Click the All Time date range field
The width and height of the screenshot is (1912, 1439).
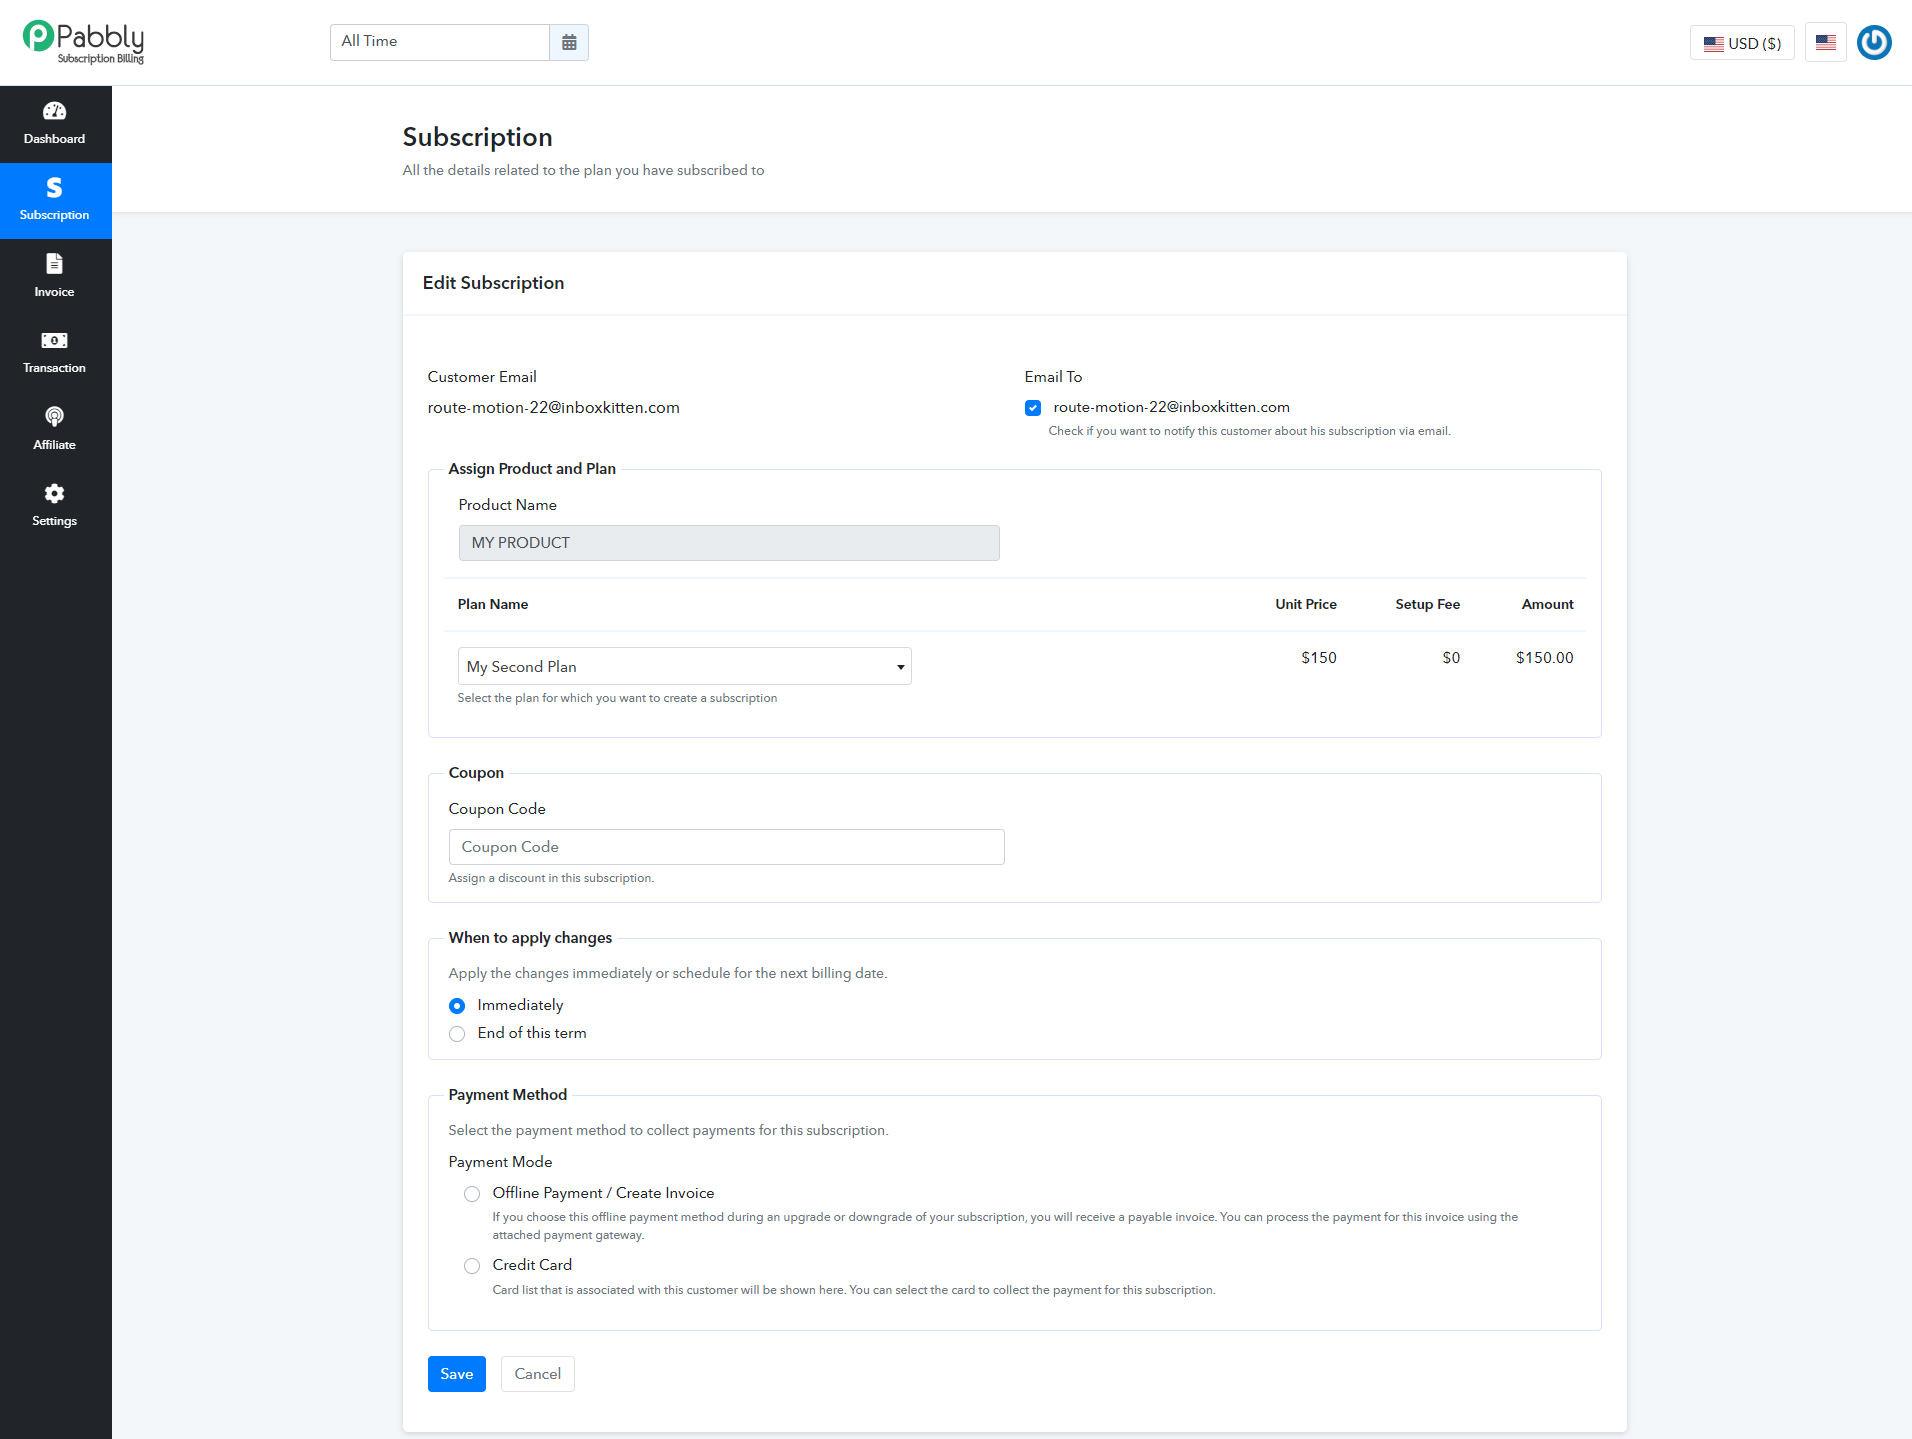click(440, 42)
